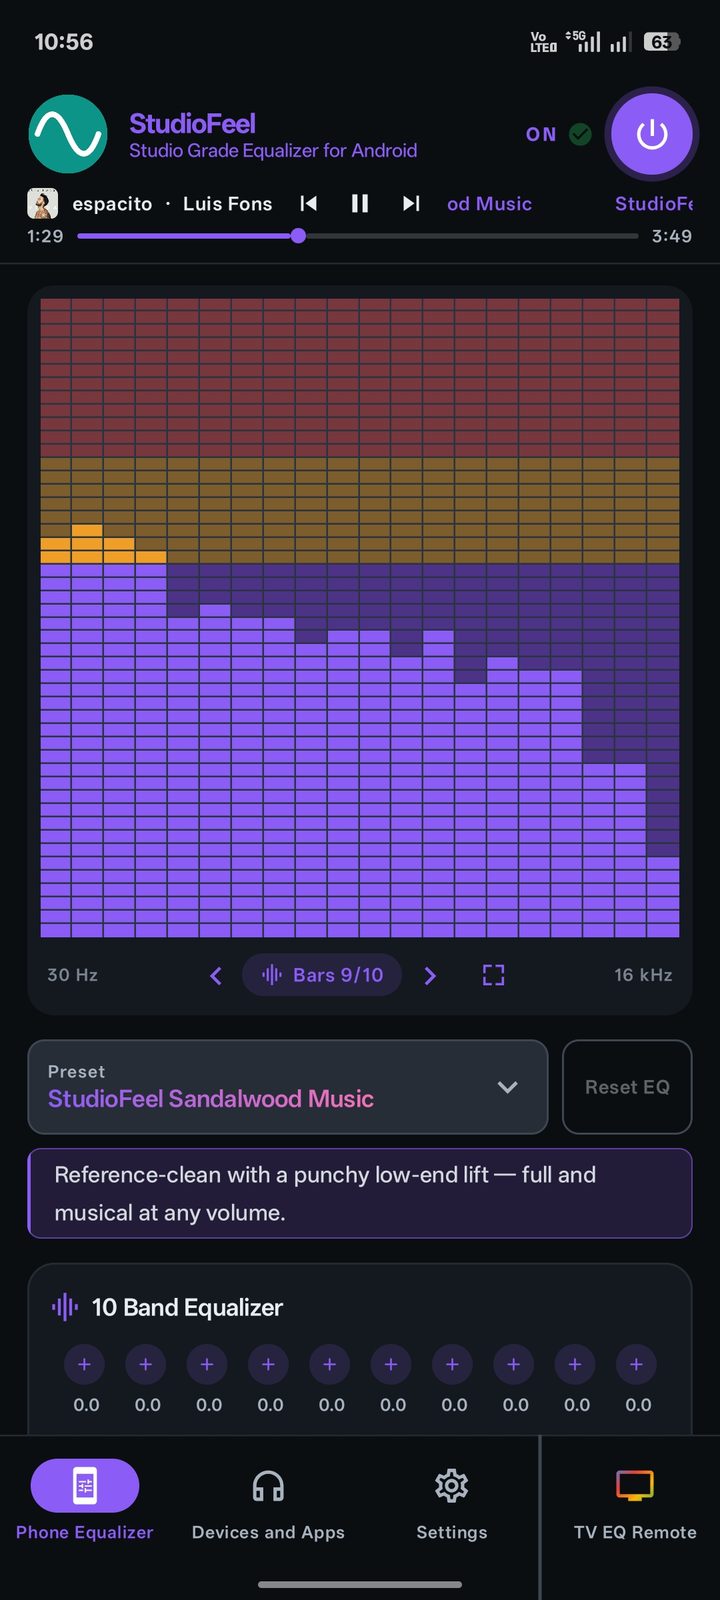720x1600 pixels.
Task: Toggle the StudioFeel power button
Action: coord(652,134)
